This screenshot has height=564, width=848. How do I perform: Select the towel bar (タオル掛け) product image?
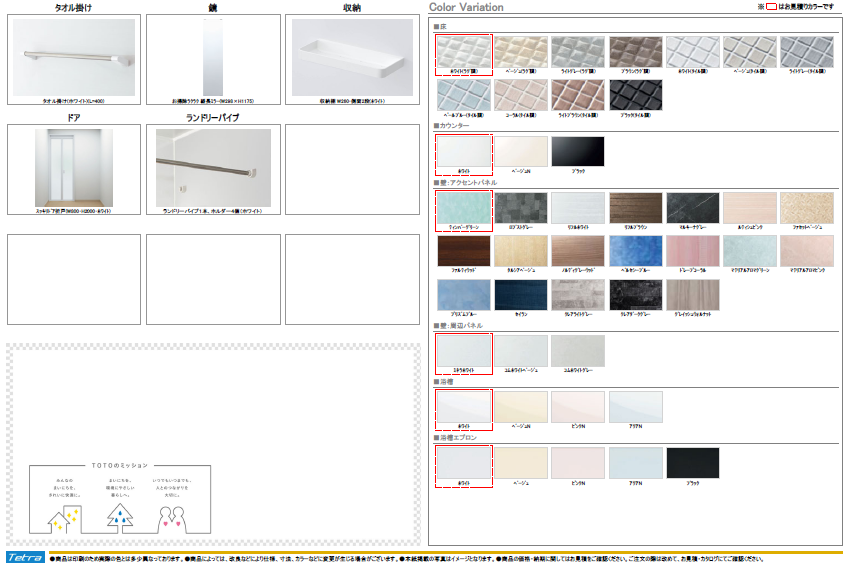[73, 58]
